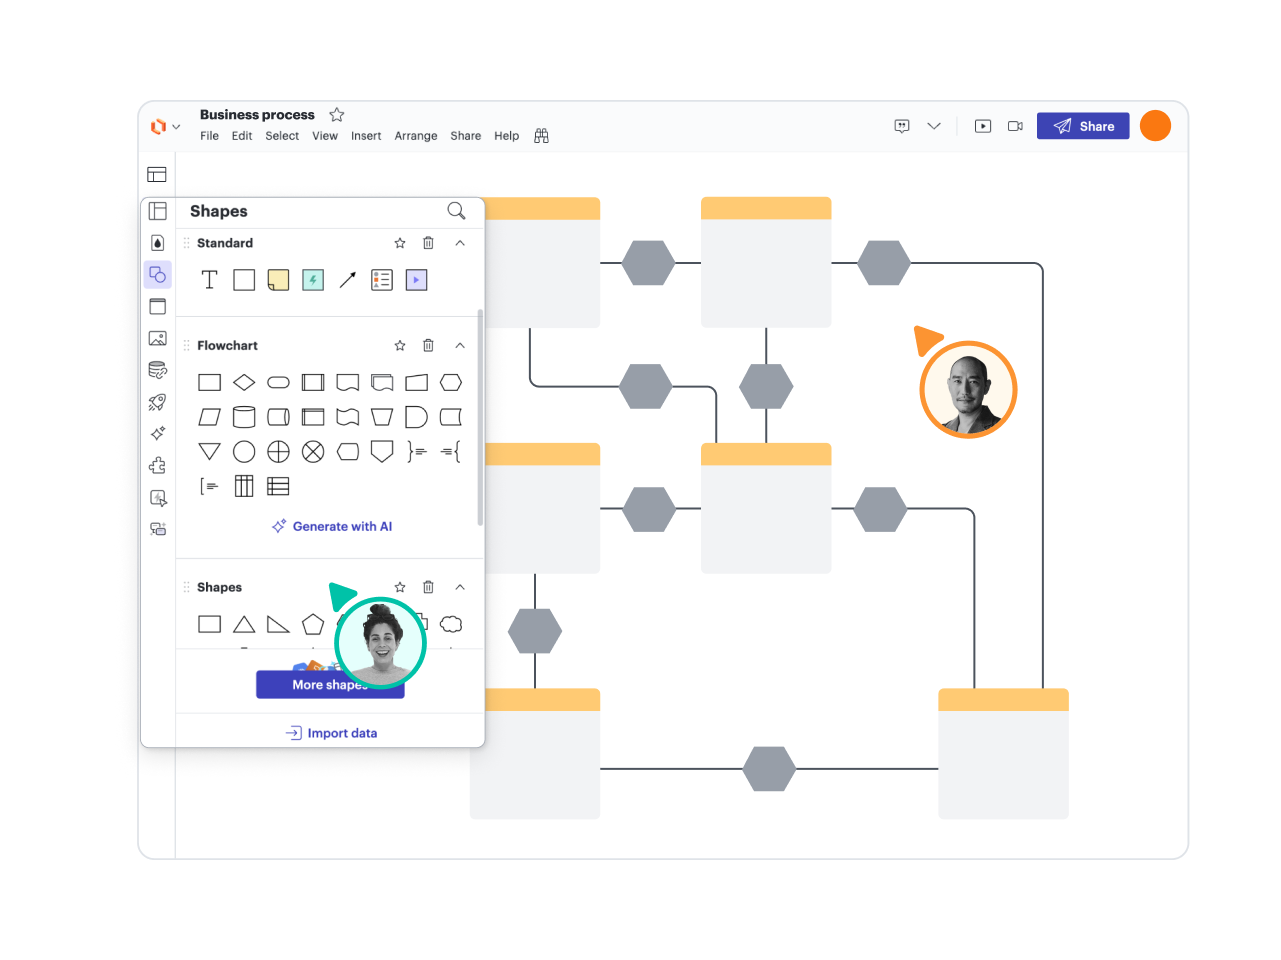This screenshot has height=960, width=1281.
Task: Open the Arrange menu
Action: pyautogui.click(x=416, y=136)
